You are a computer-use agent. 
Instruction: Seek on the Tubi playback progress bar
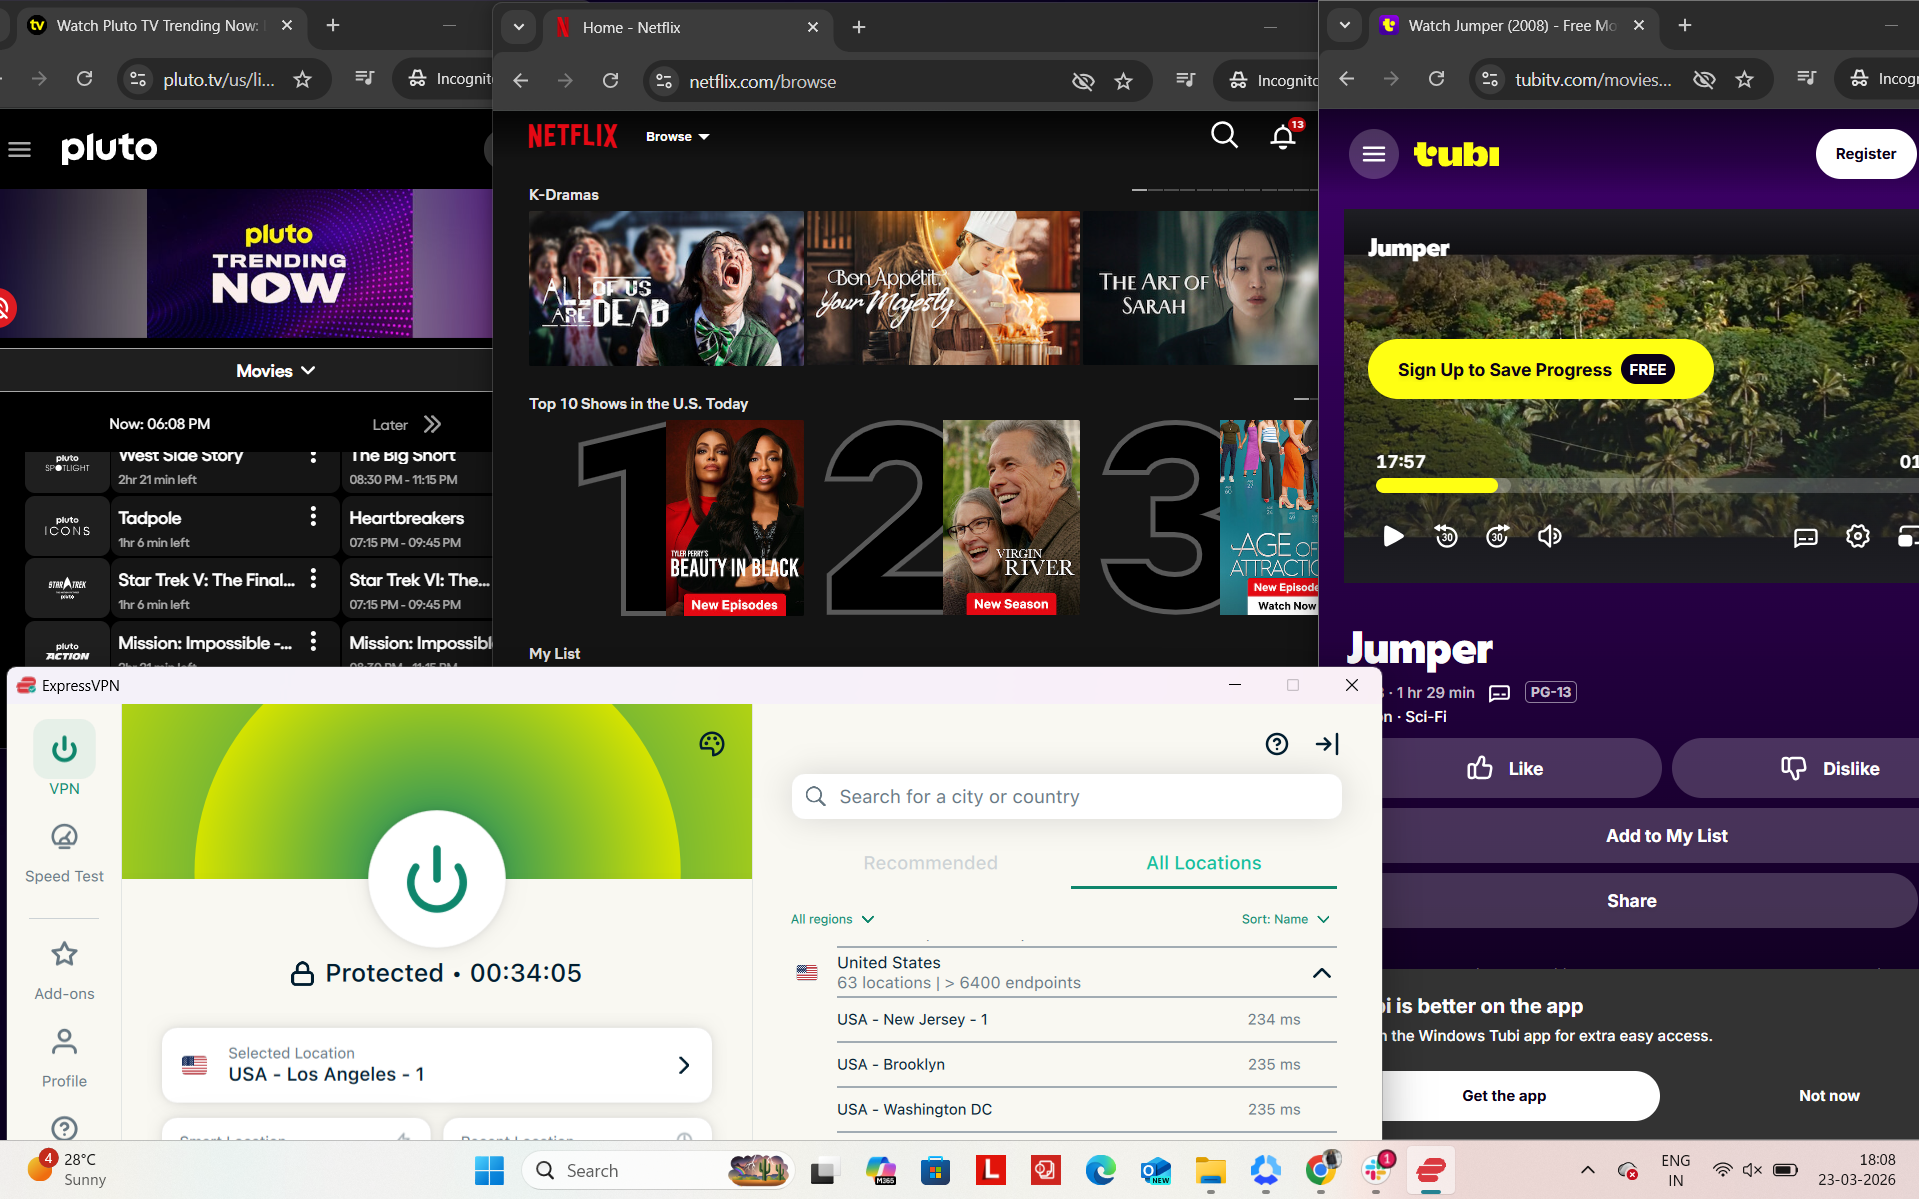pyautogui.click(x=1647, y=486)
